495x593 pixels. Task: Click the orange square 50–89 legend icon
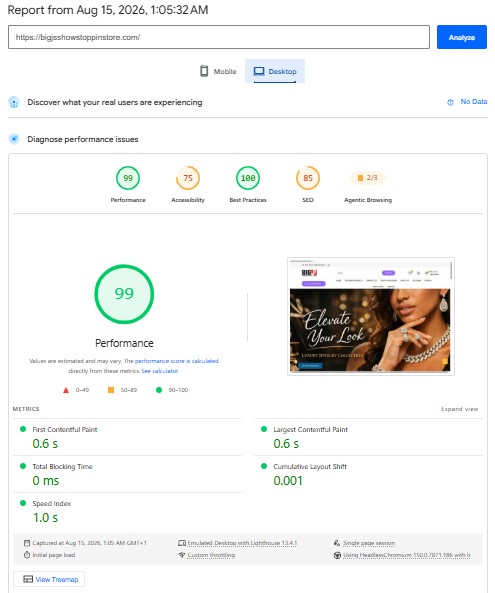click(x=111, y=390)
